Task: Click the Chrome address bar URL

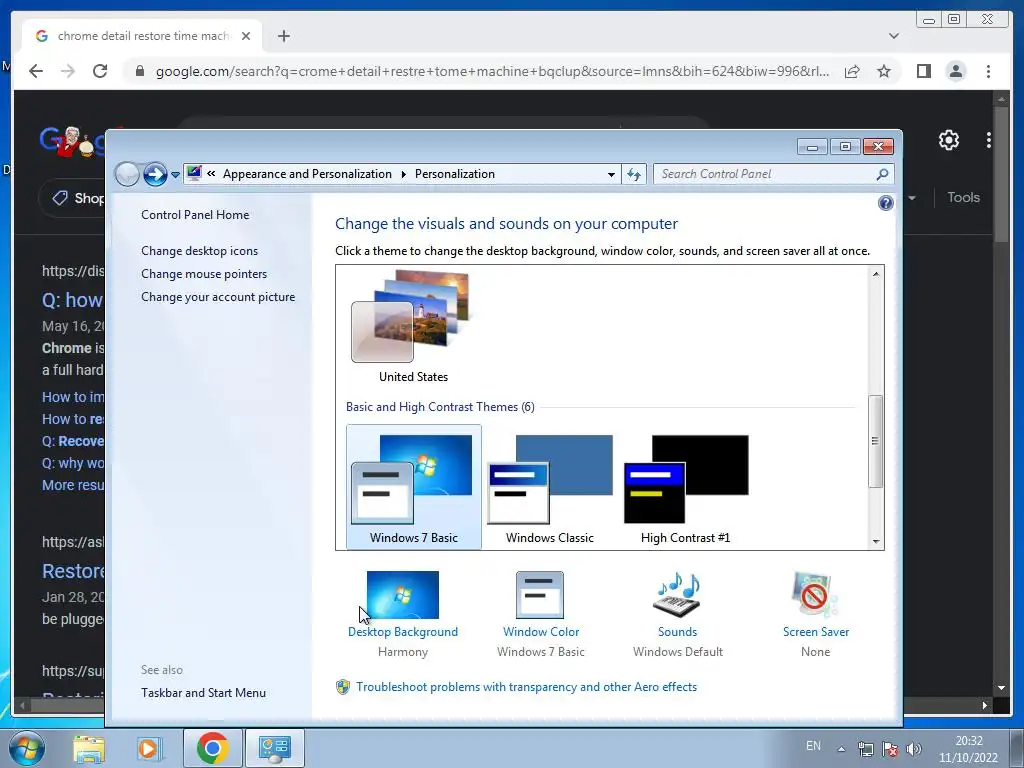Action: click(x=492, y=71)
